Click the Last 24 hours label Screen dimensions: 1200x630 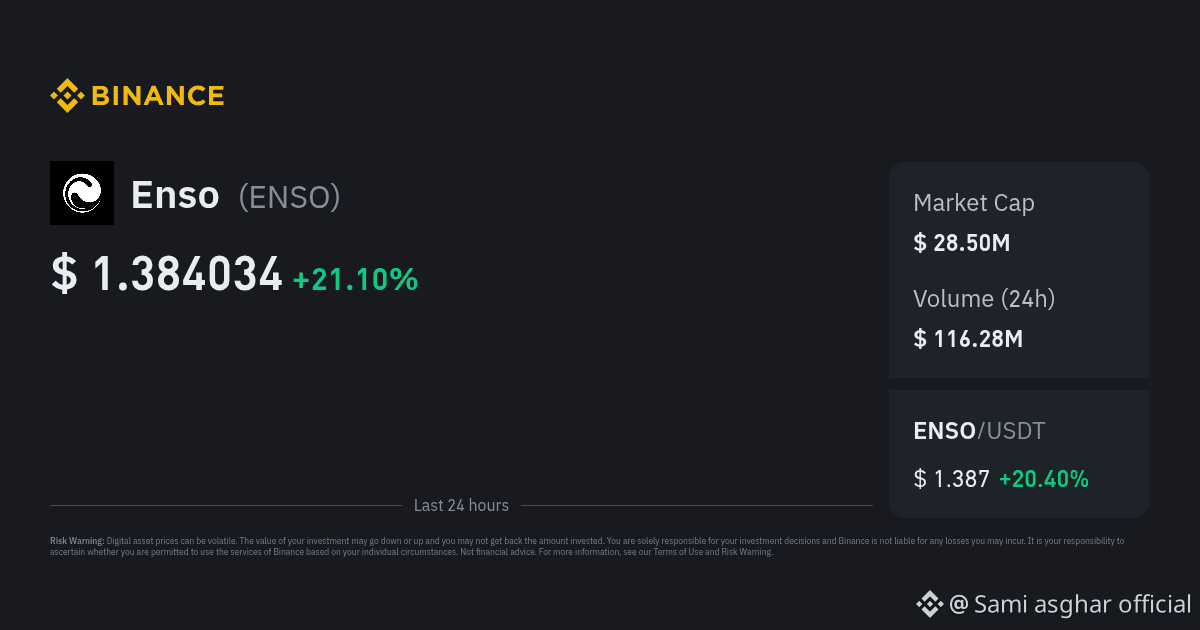(x=461, y=506)
